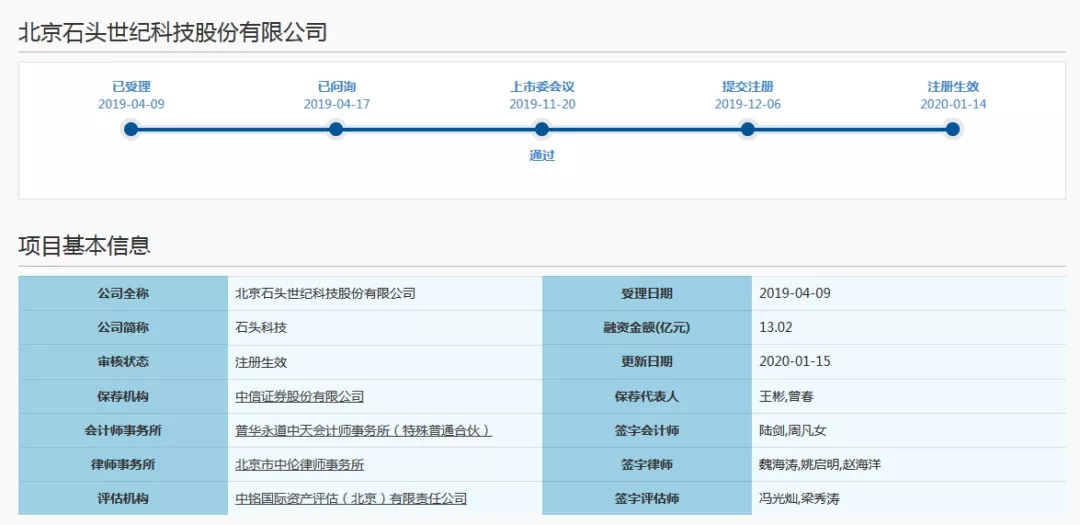Open the 中铭国际资产评估 appraiser link
1080x525 pixels.
click(350, 499)
